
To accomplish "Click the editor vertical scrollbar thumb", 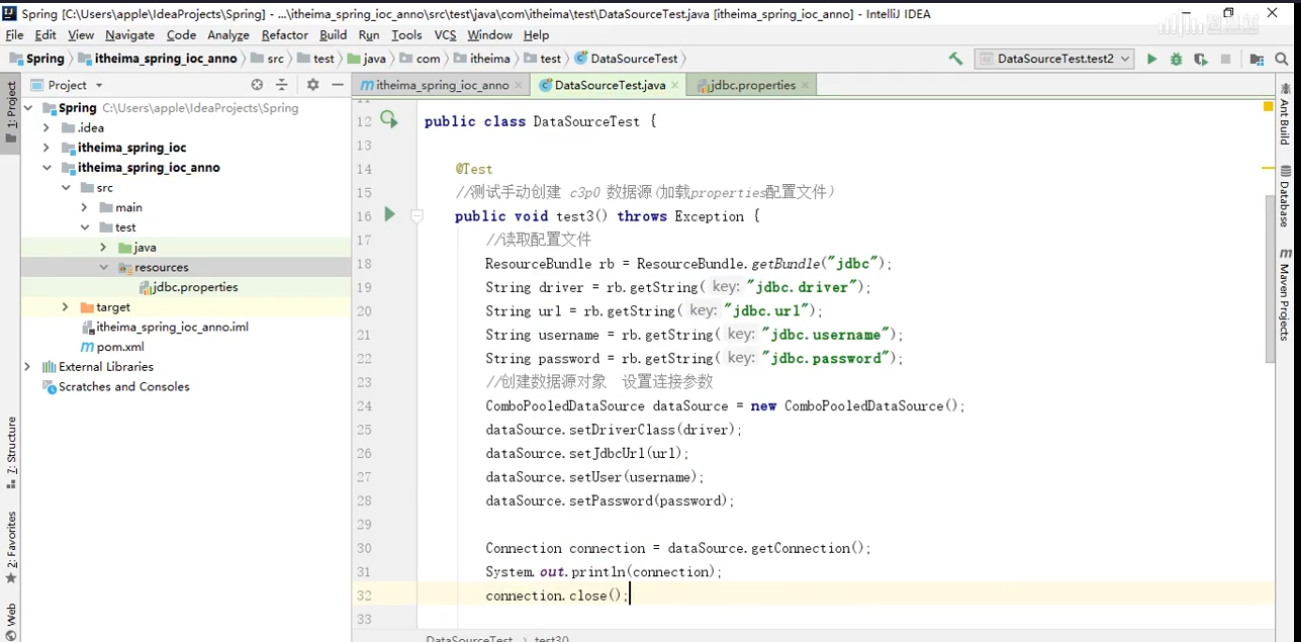I will (x=1270, y=280).
